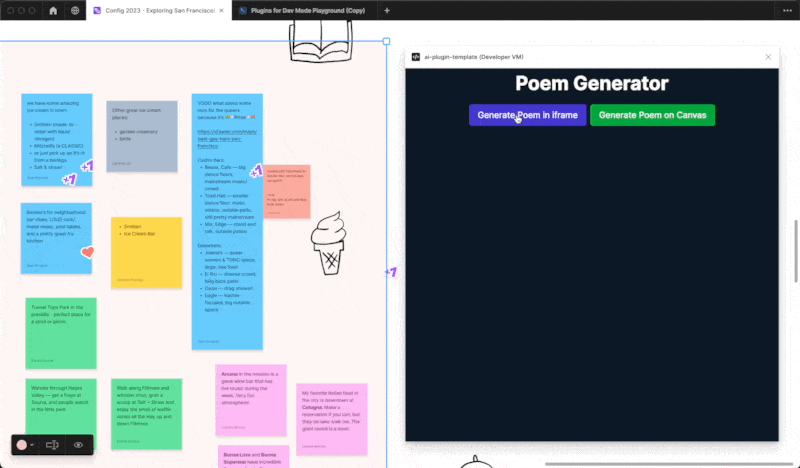Open the globe Community icon
This screenshot has width=800, height=468.
click(76, 11)
